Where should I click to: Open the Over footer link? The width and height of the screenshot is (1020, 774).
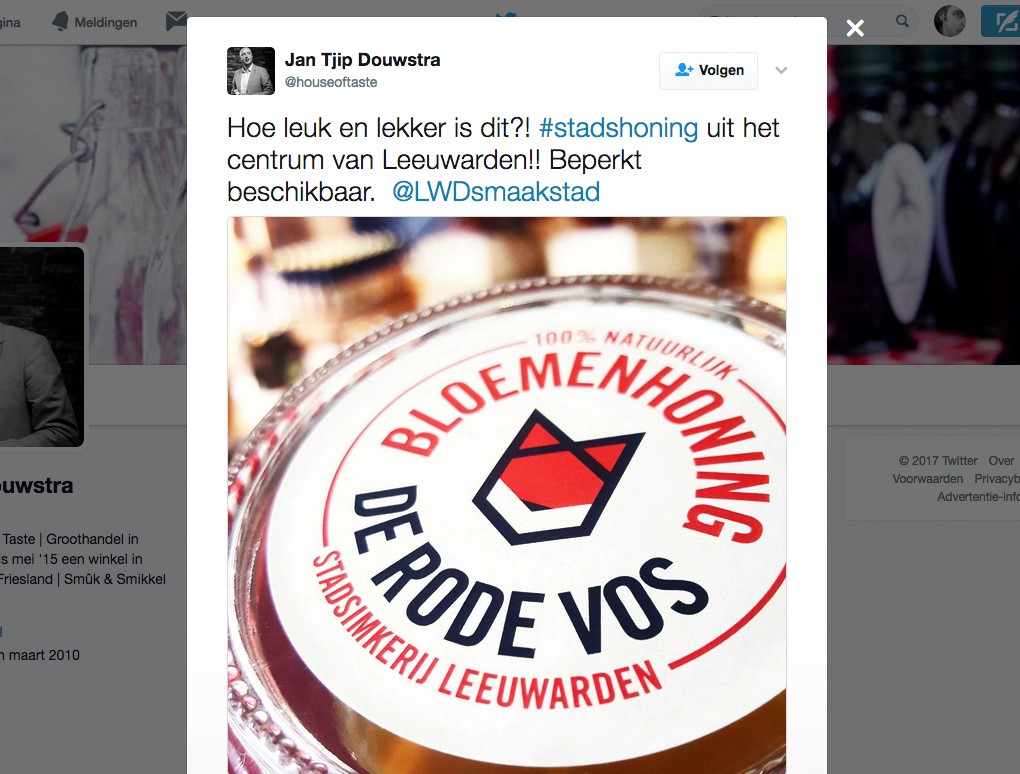[x=1001, y=460]
